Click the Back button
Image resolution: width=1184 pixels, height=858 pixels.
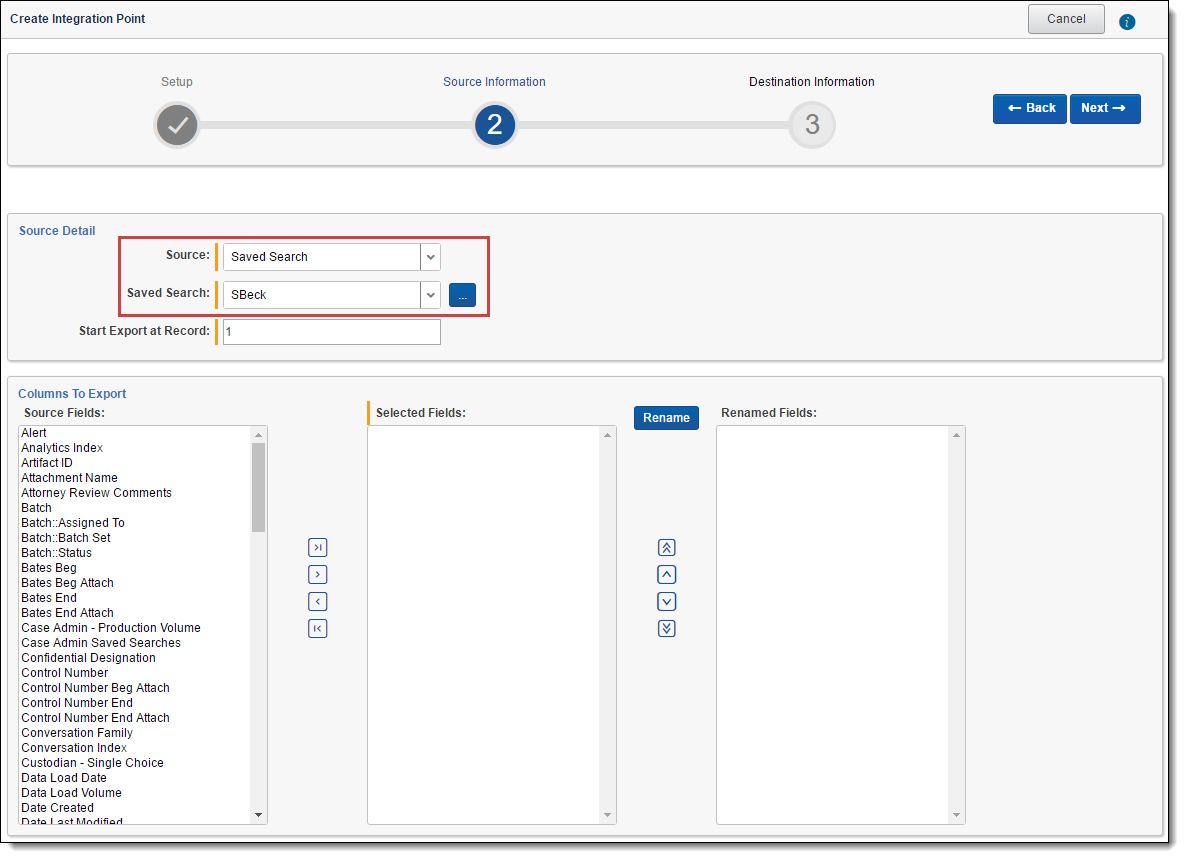1029,108
